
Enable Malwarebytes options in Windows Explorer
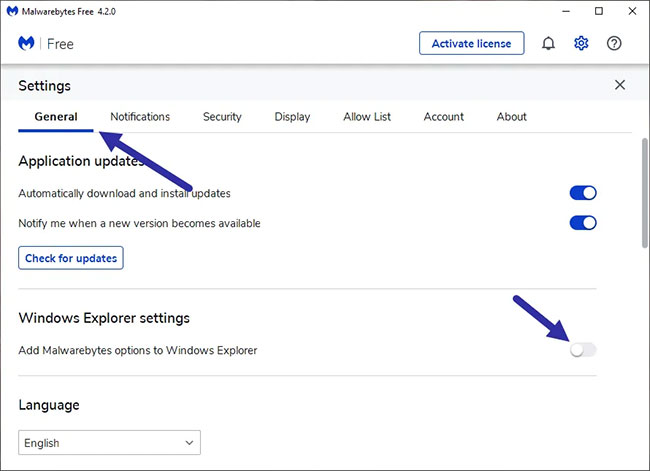[583, 350]
